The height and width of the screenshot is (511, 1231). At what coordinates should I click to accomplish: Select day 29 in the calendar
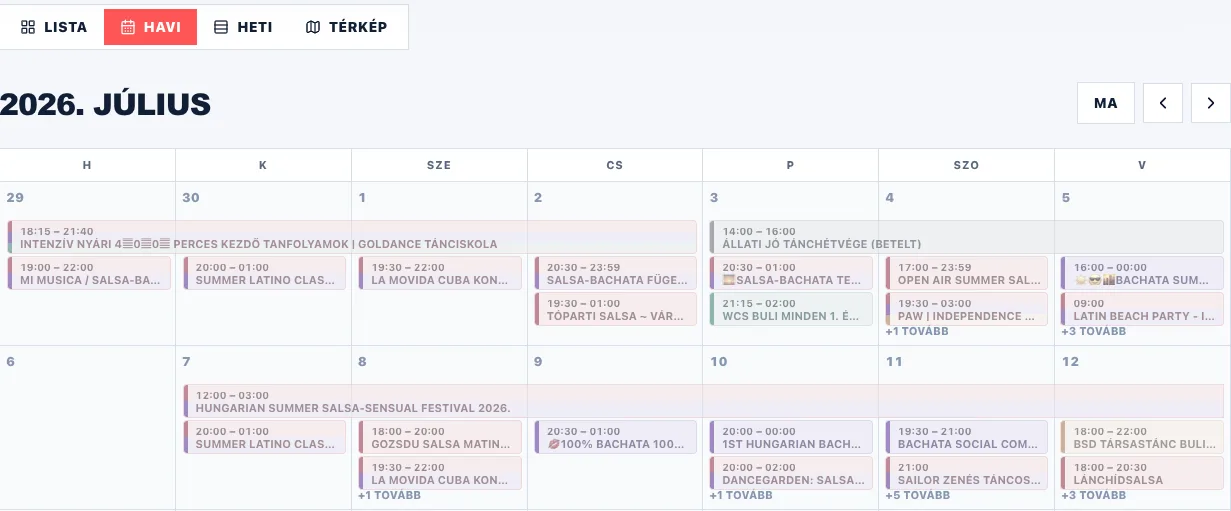click(14, 197)
